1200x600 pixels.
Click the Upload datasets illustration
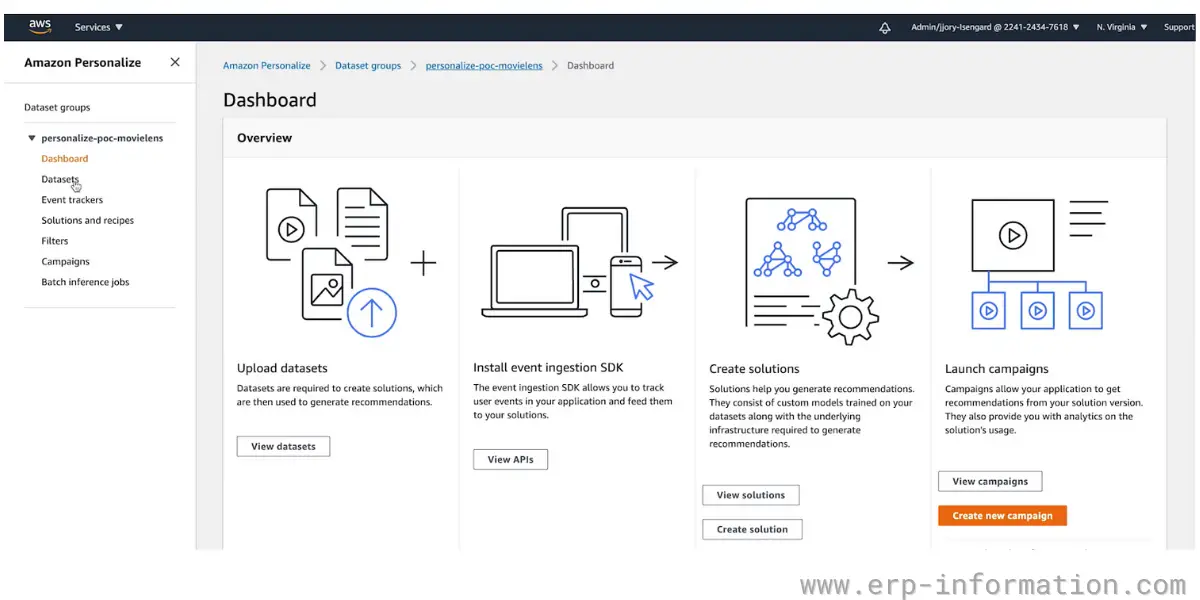(331, 261)
